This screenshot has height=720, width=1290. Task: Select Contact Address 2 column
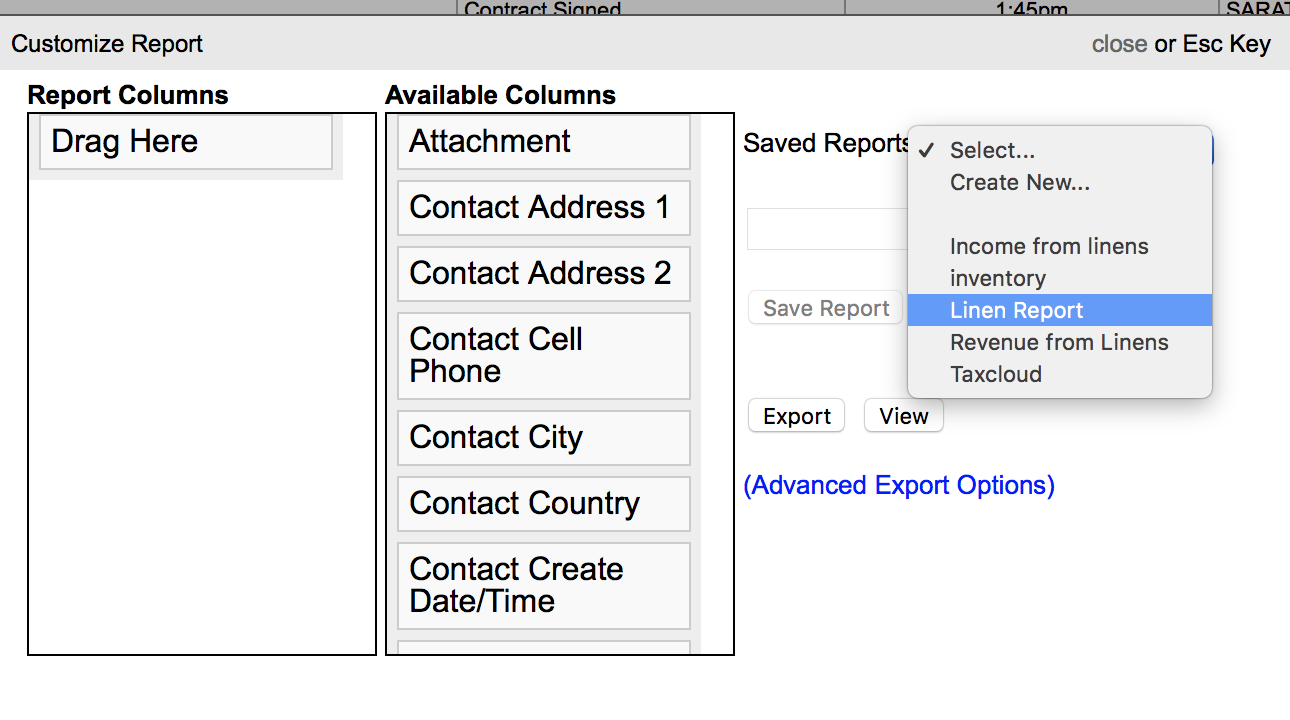(x=543, y=274)
